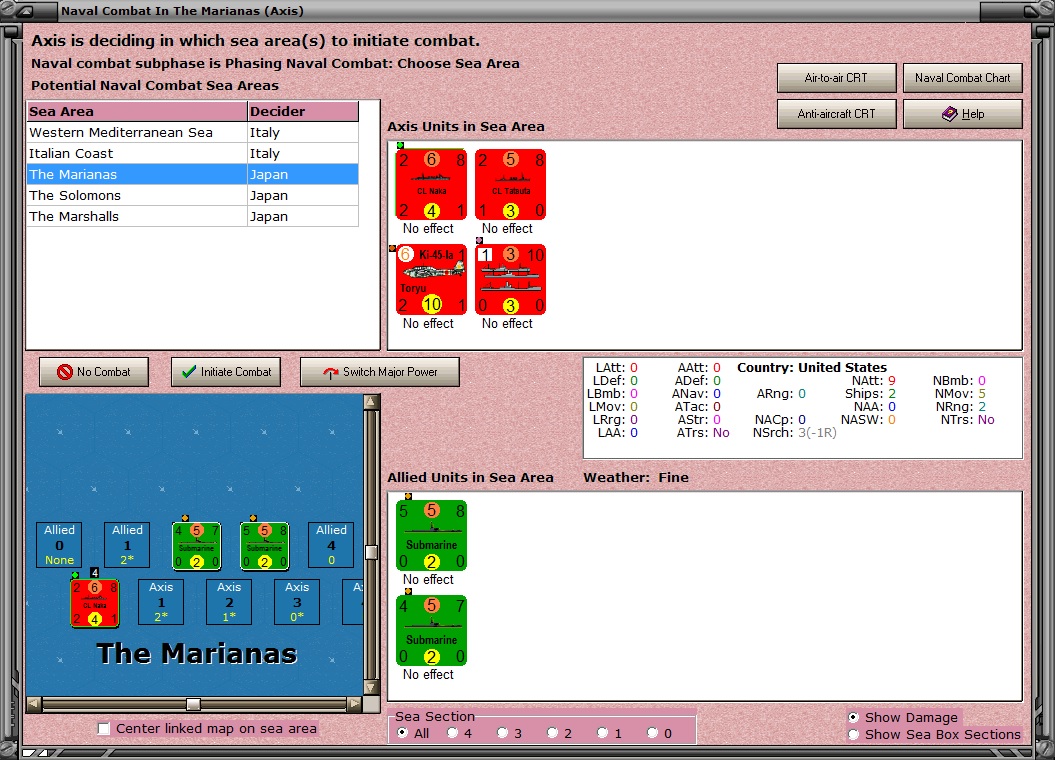Click map vertical scrollbar up arrow
The image size is (1055, 760).
[x=371, y=402]
